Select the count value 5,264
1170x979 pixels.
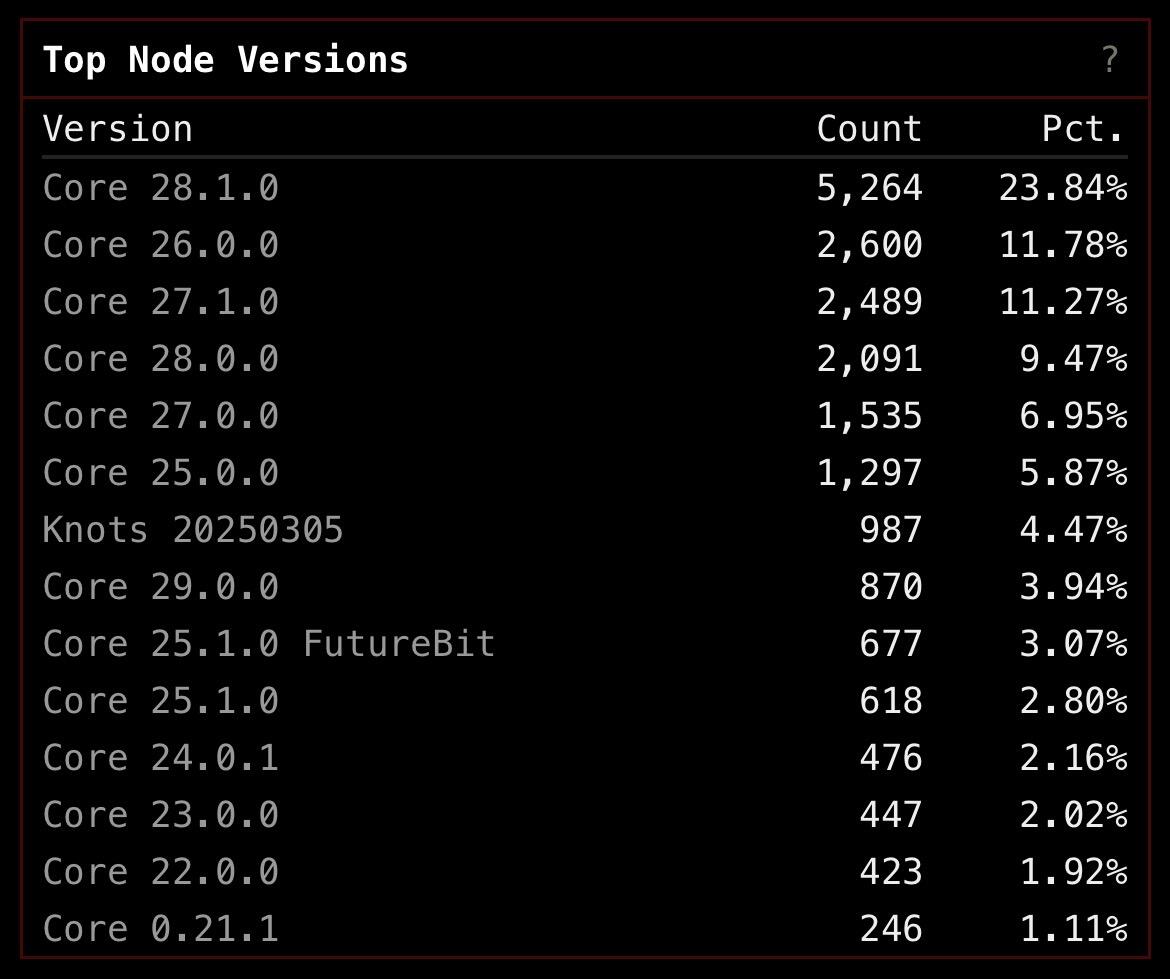click(x=869, y=187)
